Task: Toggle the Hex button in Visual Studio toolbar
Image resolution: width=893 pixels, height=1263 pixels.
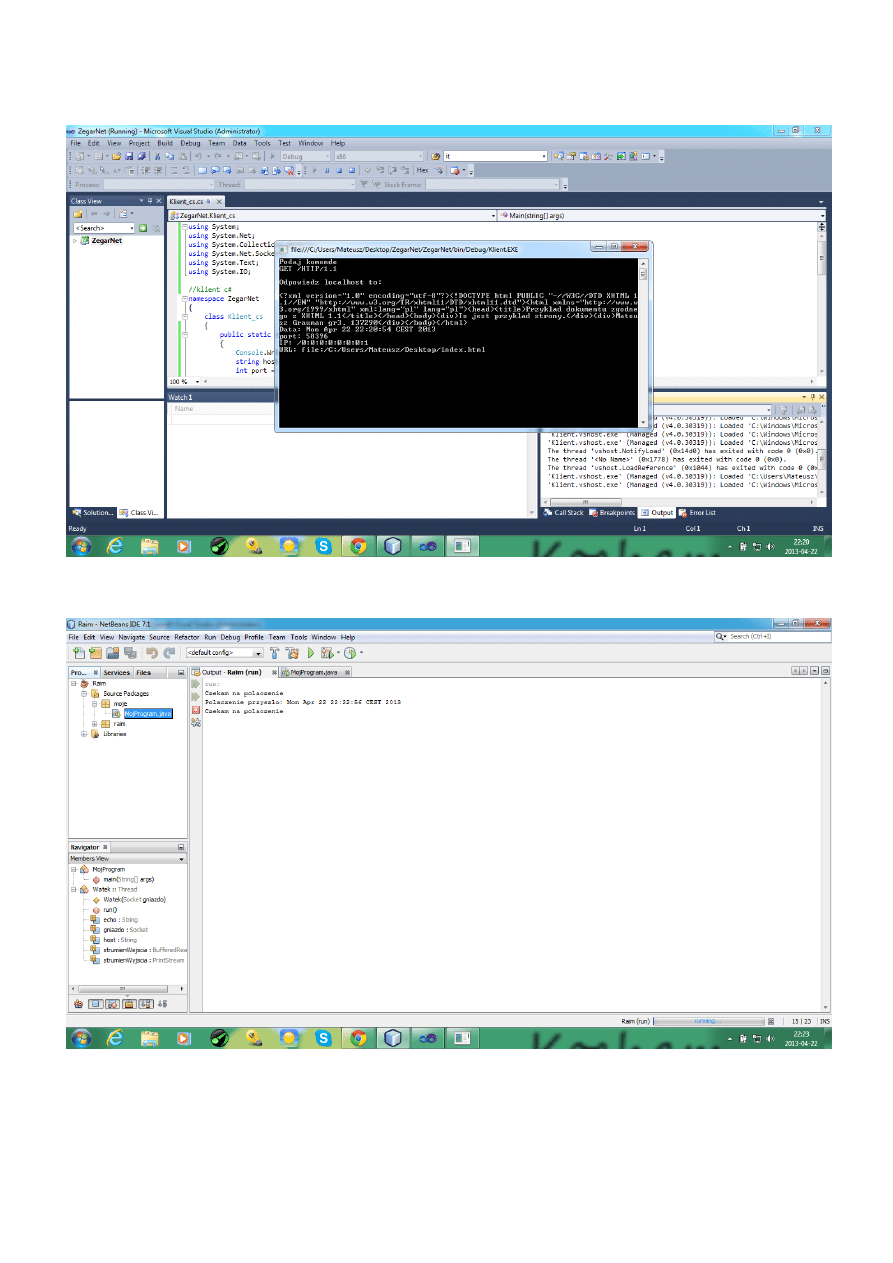Action: (x=423, y=171)
